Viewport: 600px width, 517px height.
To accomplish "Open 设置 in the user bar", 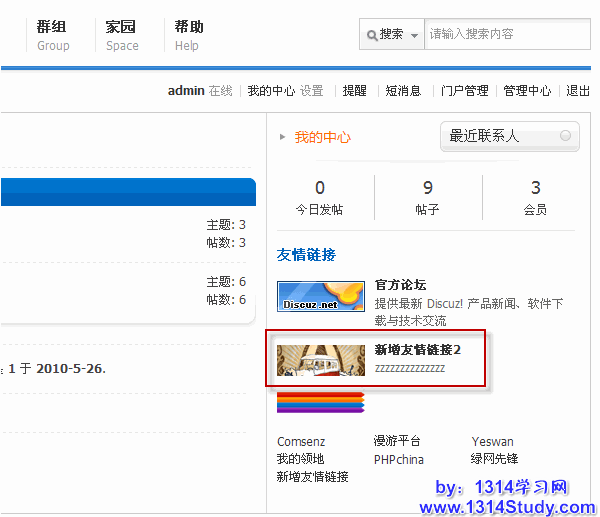I will [312, 91].
